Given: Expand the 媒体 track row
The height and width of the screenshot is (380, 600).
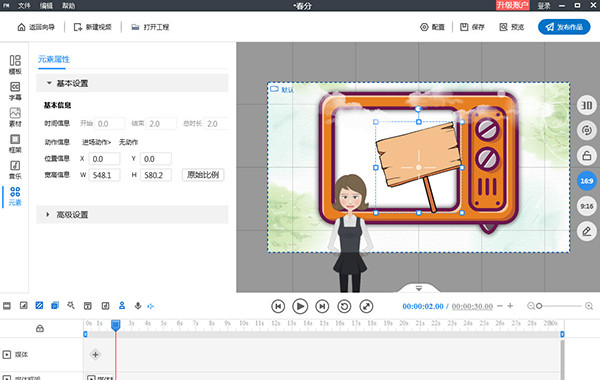Looking at the screenshot, I should click(7, 355).
